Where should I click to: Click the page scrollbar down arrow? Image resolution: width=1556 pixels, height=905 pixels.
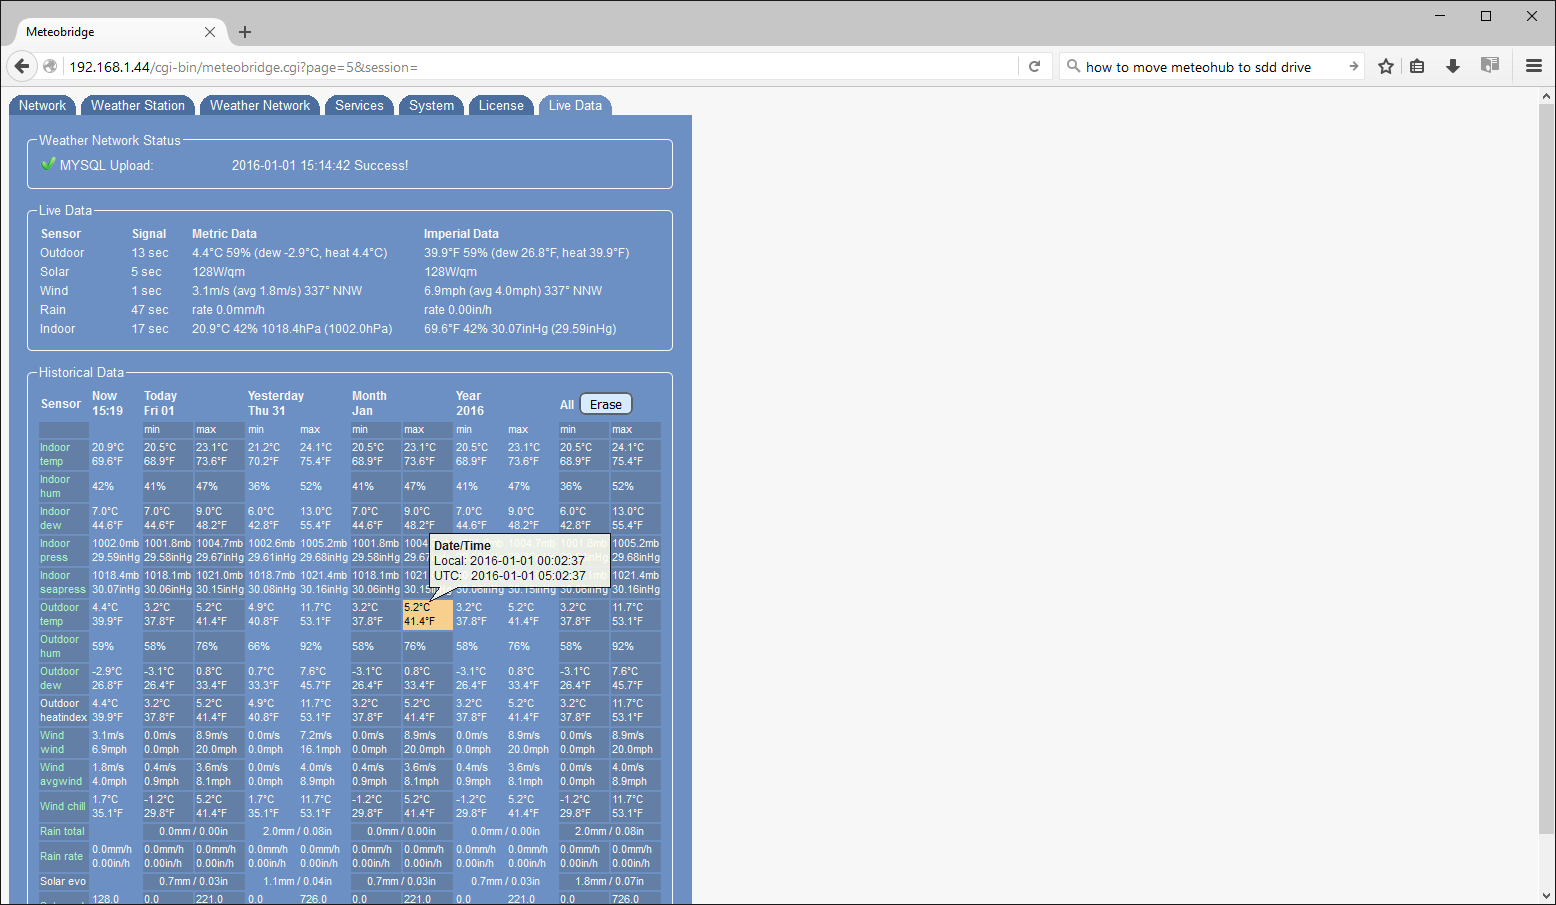pyautogui.click(x=1546, y=896)
